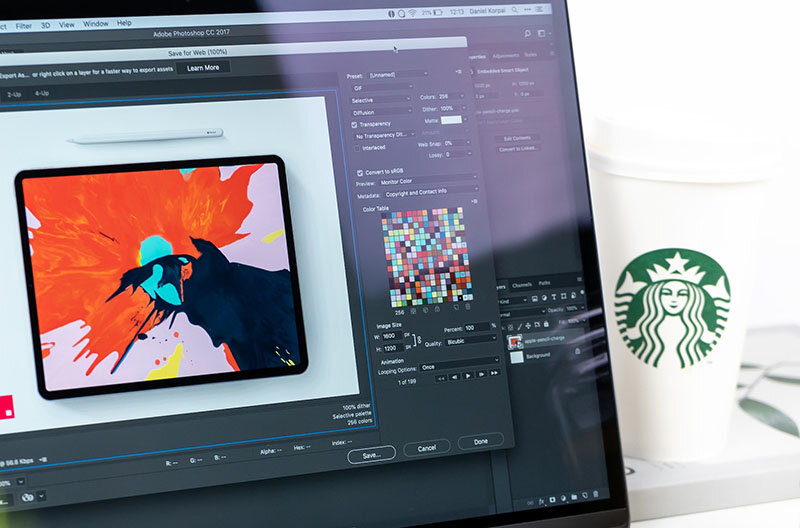Open Metadata Copyright and Contact Info dropdown
Image resolution: width=800 pixels, height=528 pixels.
point(430,192)
